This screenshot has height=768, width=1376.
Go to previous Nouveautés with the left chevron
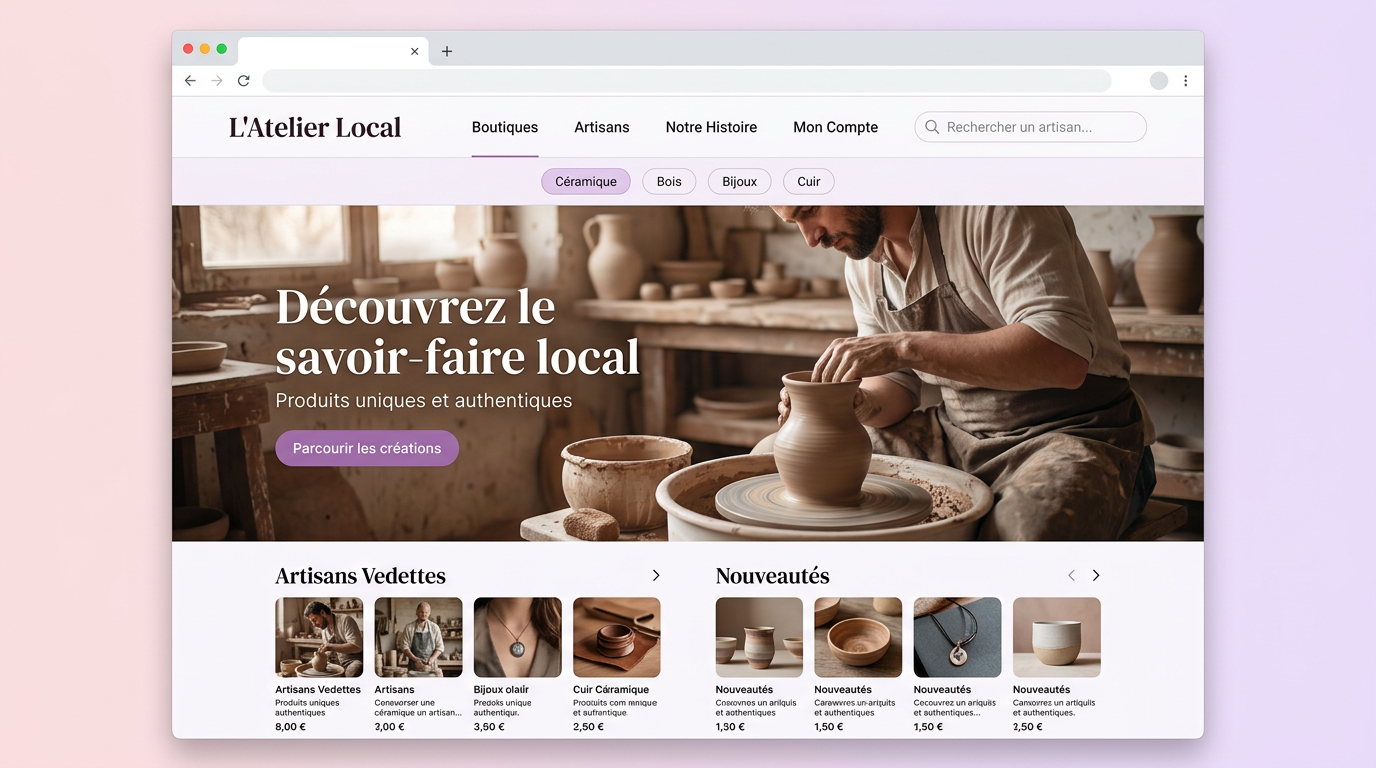click(1071, 575)
